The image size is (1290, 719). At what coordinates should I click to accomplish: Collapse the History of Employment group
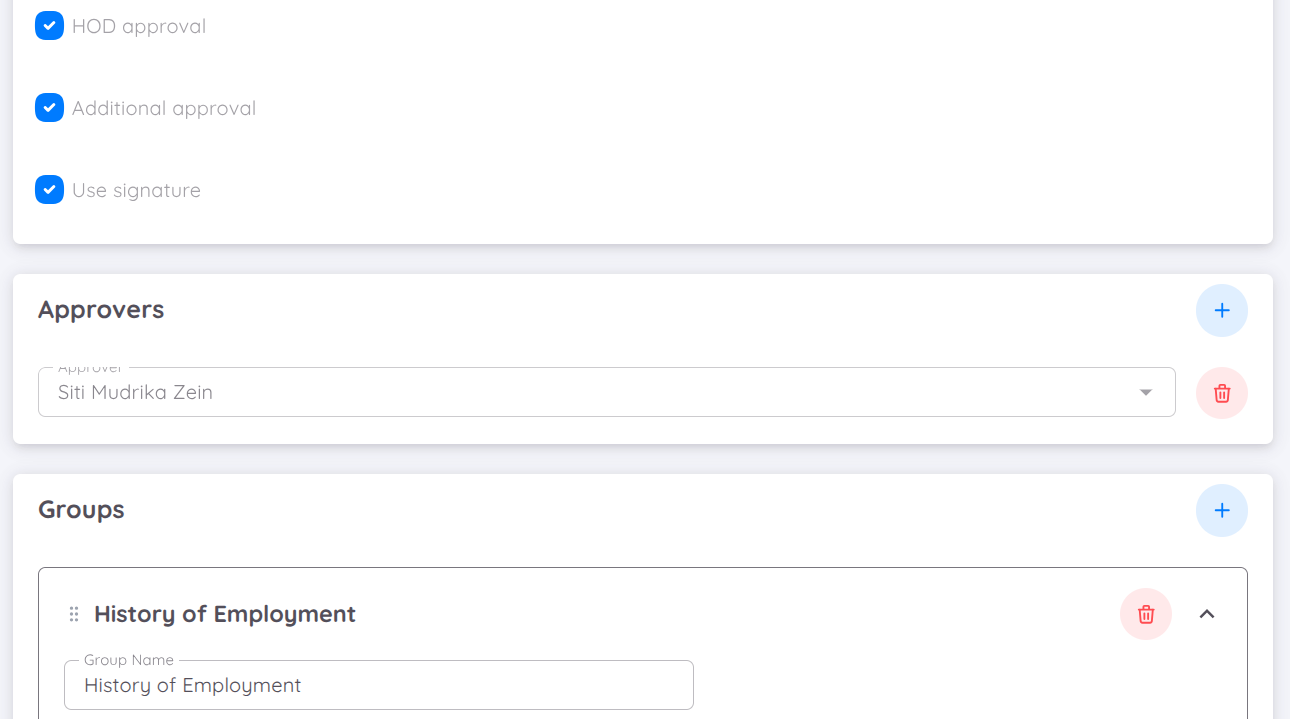(x=1207, y=613)
